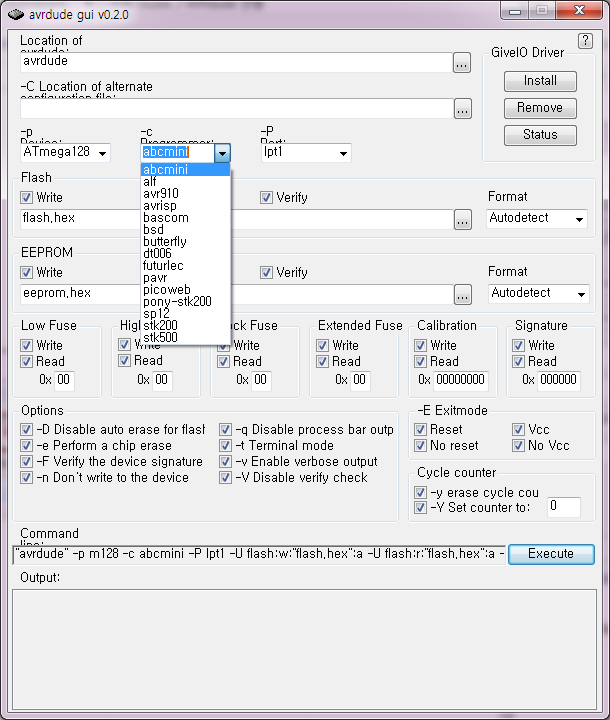Toggle Exitmode Vcc checkbox
Screen dimensions: 610x720
519,430
